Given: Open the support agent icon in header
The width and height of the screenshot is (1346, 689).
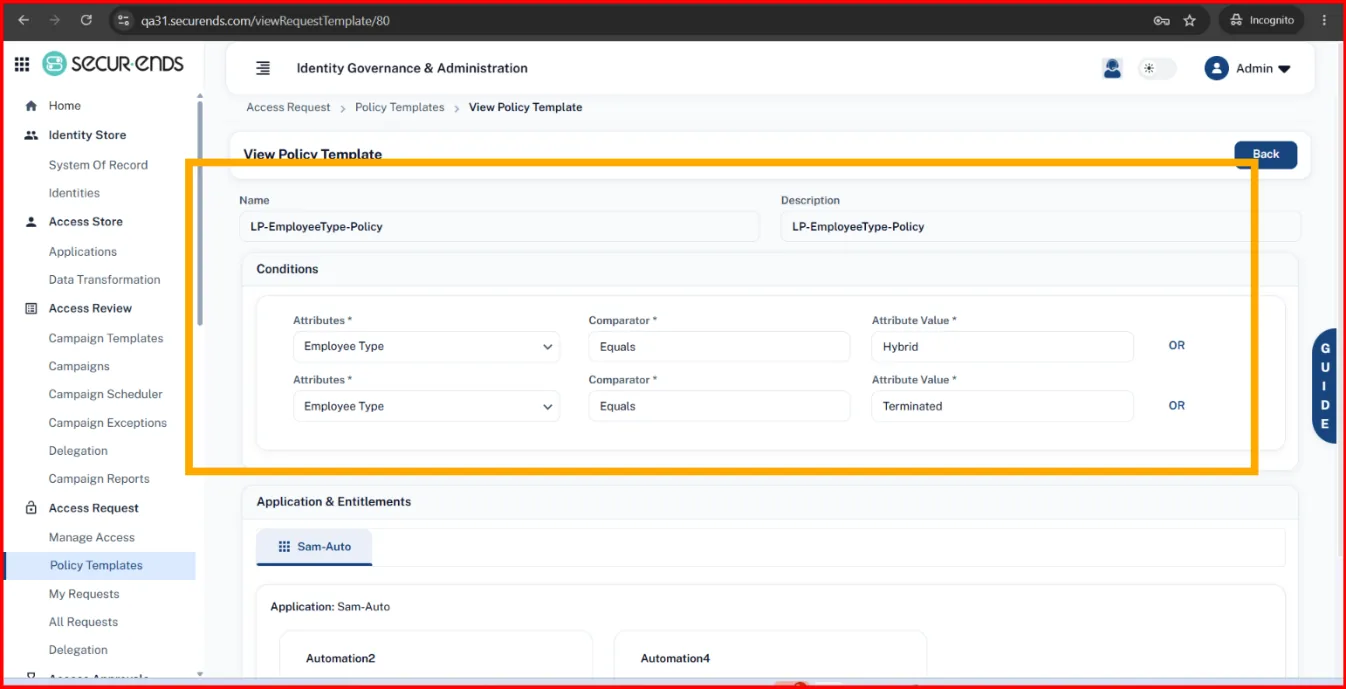Looking at the screenshot, I should pos(1112,68).
